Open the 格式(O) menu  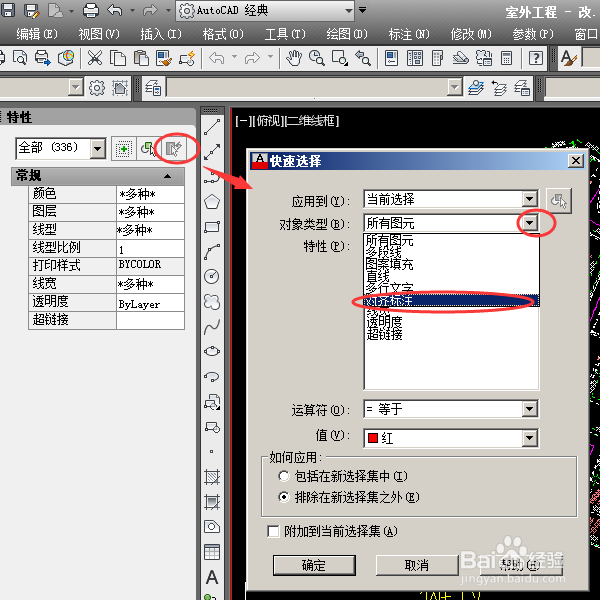pyautogui.click(x=223, y=34)
